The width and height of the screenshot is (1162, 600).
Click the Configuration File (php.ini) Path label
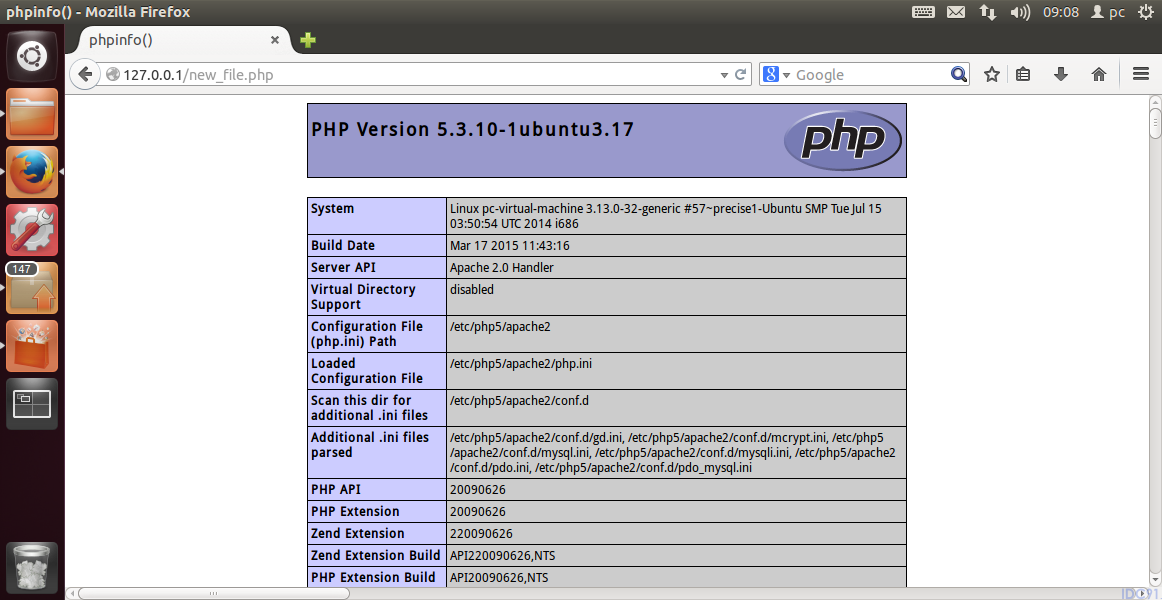coord(367,334)
